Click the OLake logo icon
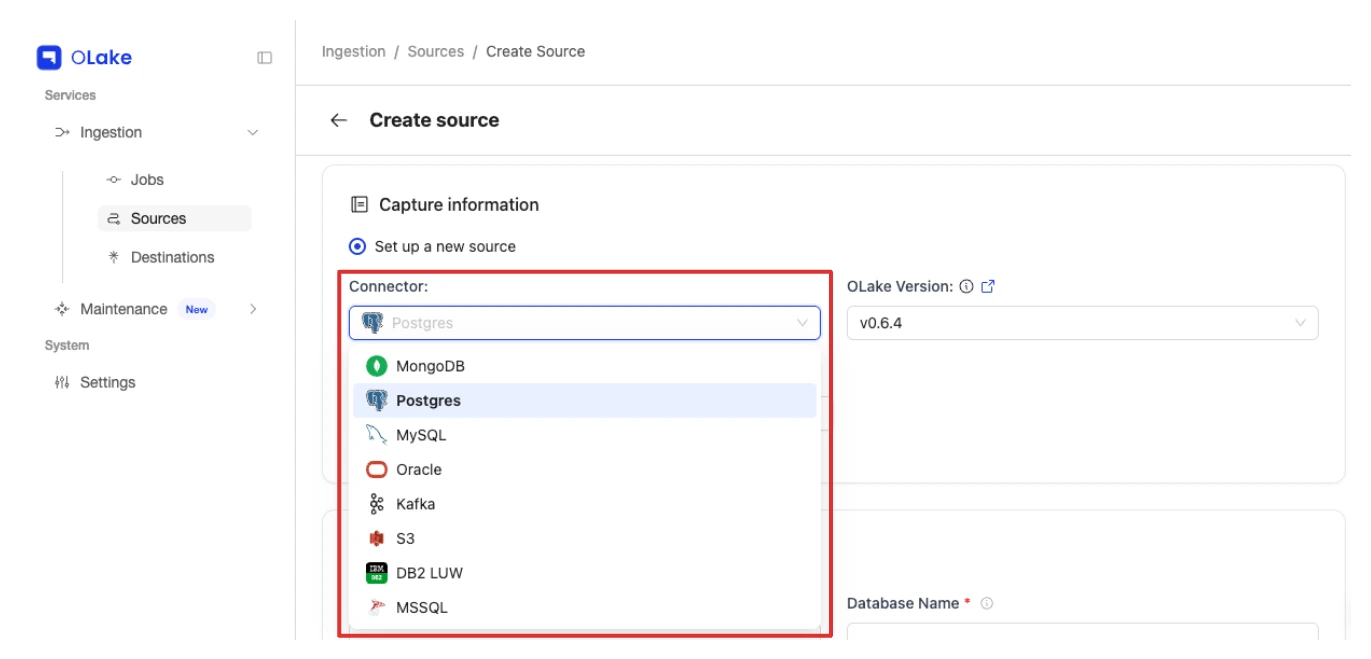 point(49,58)
